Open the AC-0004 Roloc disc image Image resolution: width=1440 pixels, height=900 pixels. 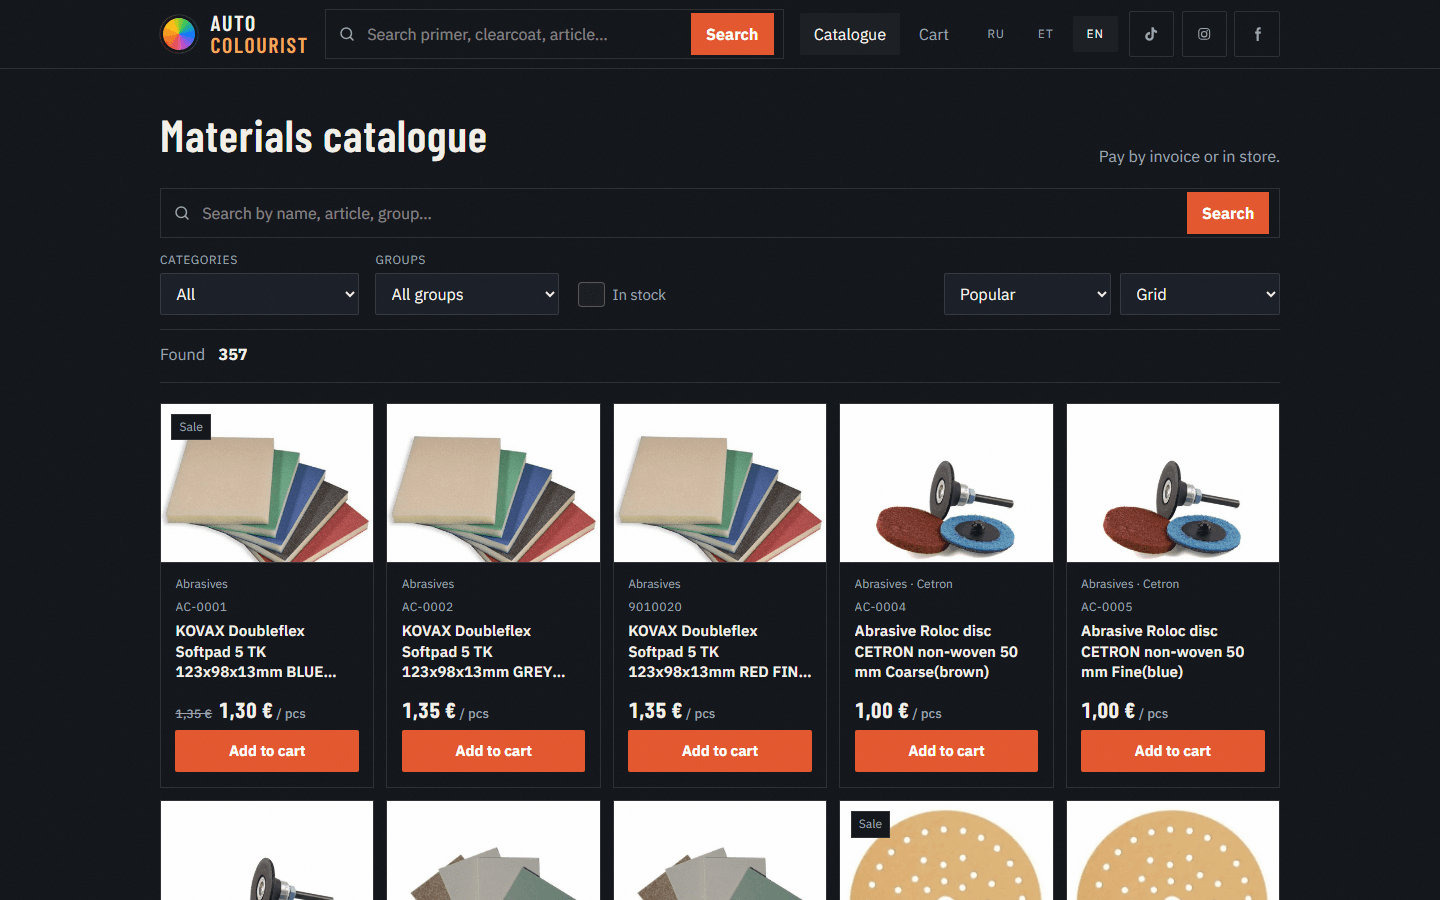[946, 483]
